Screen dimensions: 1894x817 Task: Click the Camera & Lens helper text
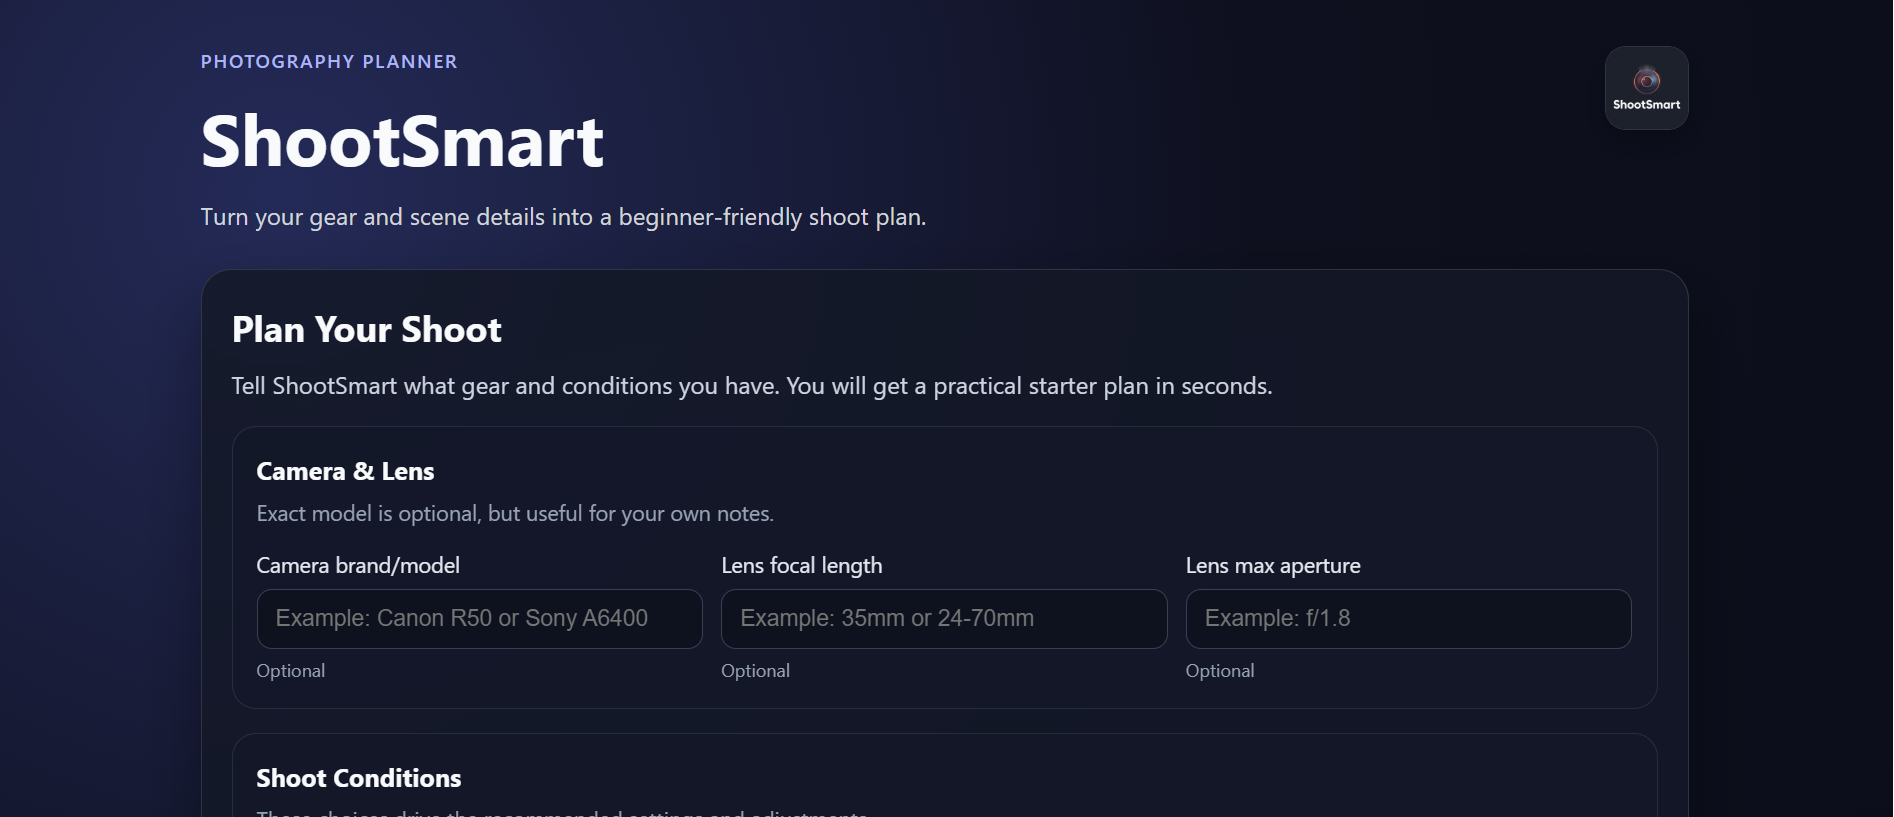pos(515,513)
